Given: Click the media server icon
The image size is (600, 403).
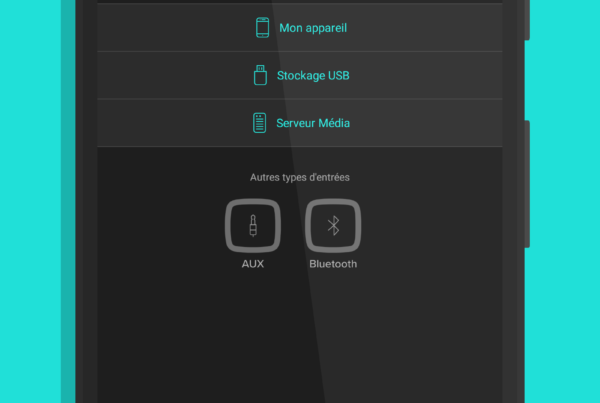Looking at the screenshot, I should point(259,123).
